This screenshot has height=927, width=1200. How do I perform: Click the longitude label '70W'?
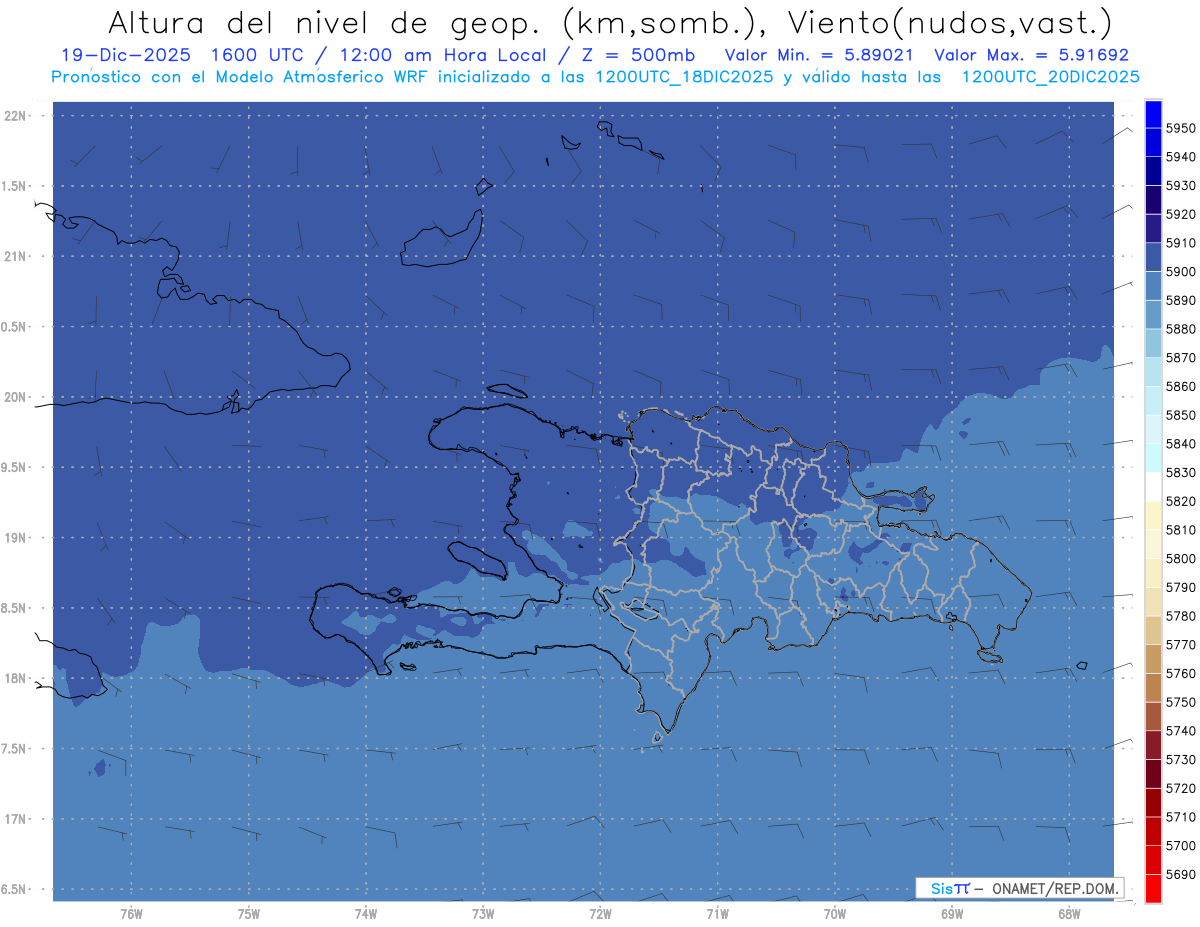(x=835, y=914)
